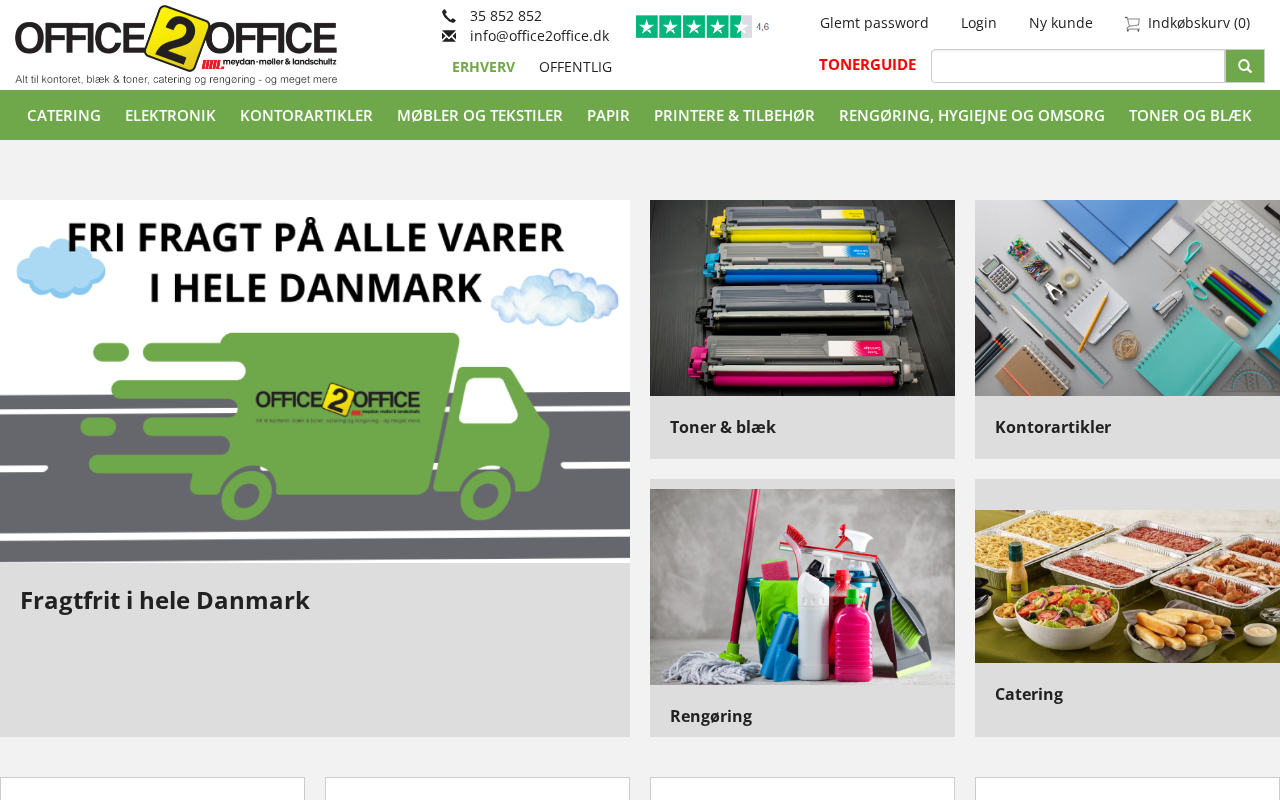
Task: Switch to ERHVERV customer mode
Action: pyautogui.click(x=483, y=67)
